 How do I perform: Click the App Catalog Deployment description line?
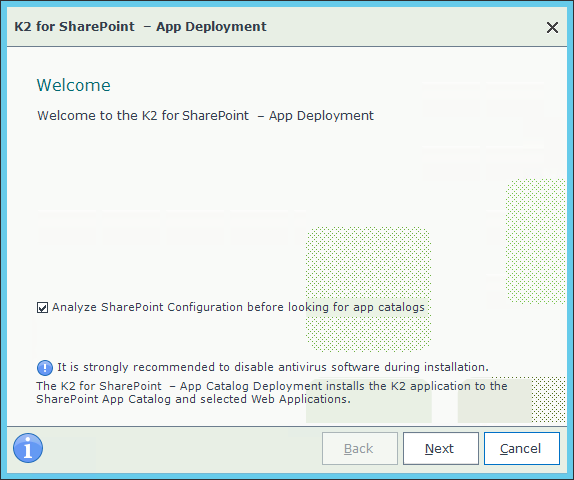pyautogui.click(x=272, y=386)
